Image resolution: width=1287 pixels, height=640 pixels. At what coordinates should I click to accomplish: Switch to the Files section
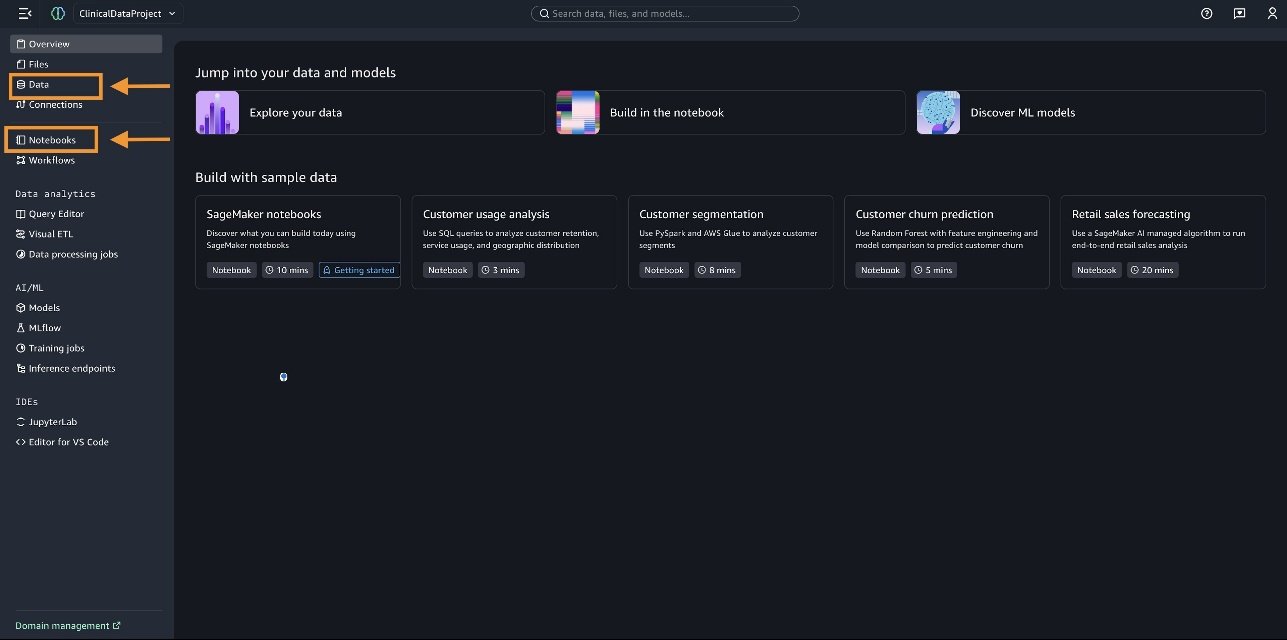click(x=36, y=63)
